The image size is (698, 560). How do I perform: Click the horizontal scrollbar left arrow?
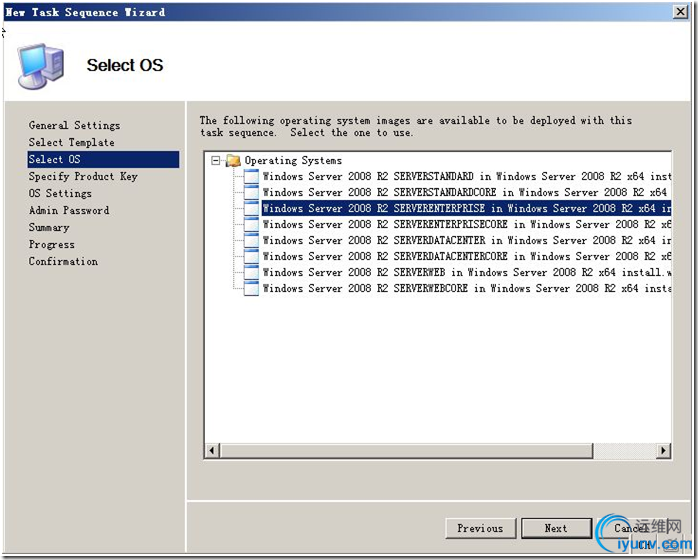[212, 450]
